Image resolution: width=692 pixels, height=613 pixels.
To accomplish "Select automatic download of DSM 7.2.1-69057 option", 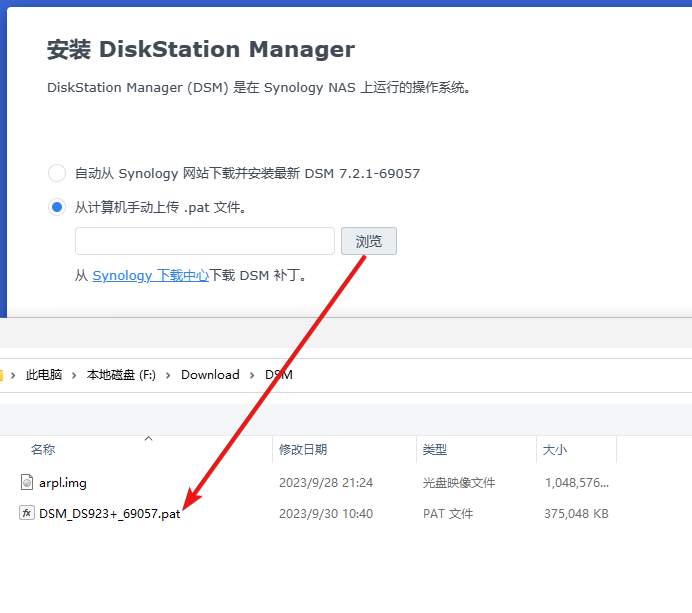I will [x=57, y=173].
